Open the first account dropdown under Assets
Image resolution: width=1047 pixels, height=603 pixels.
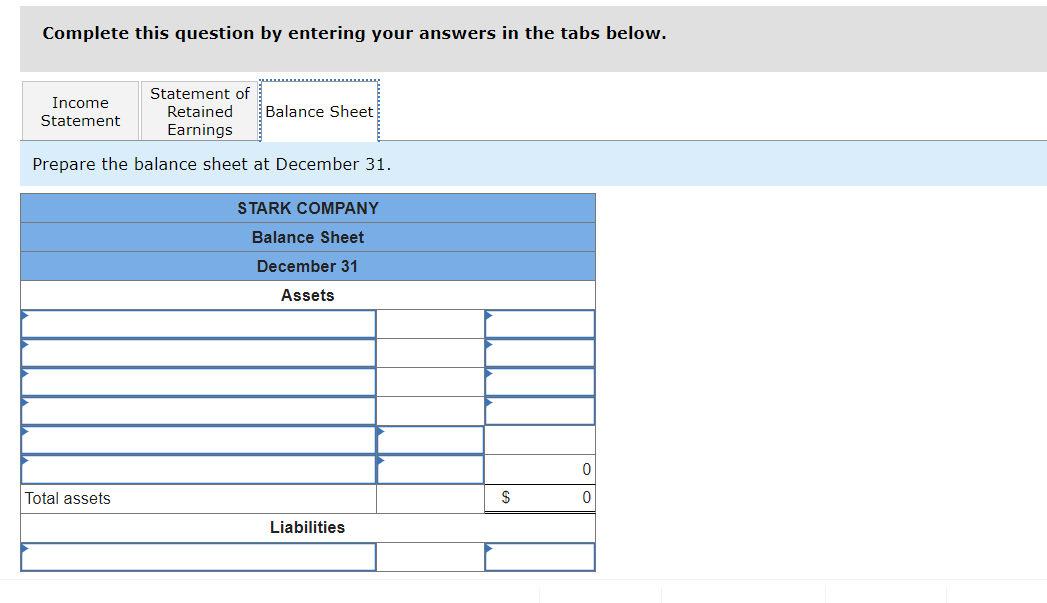tap(197, 323)
